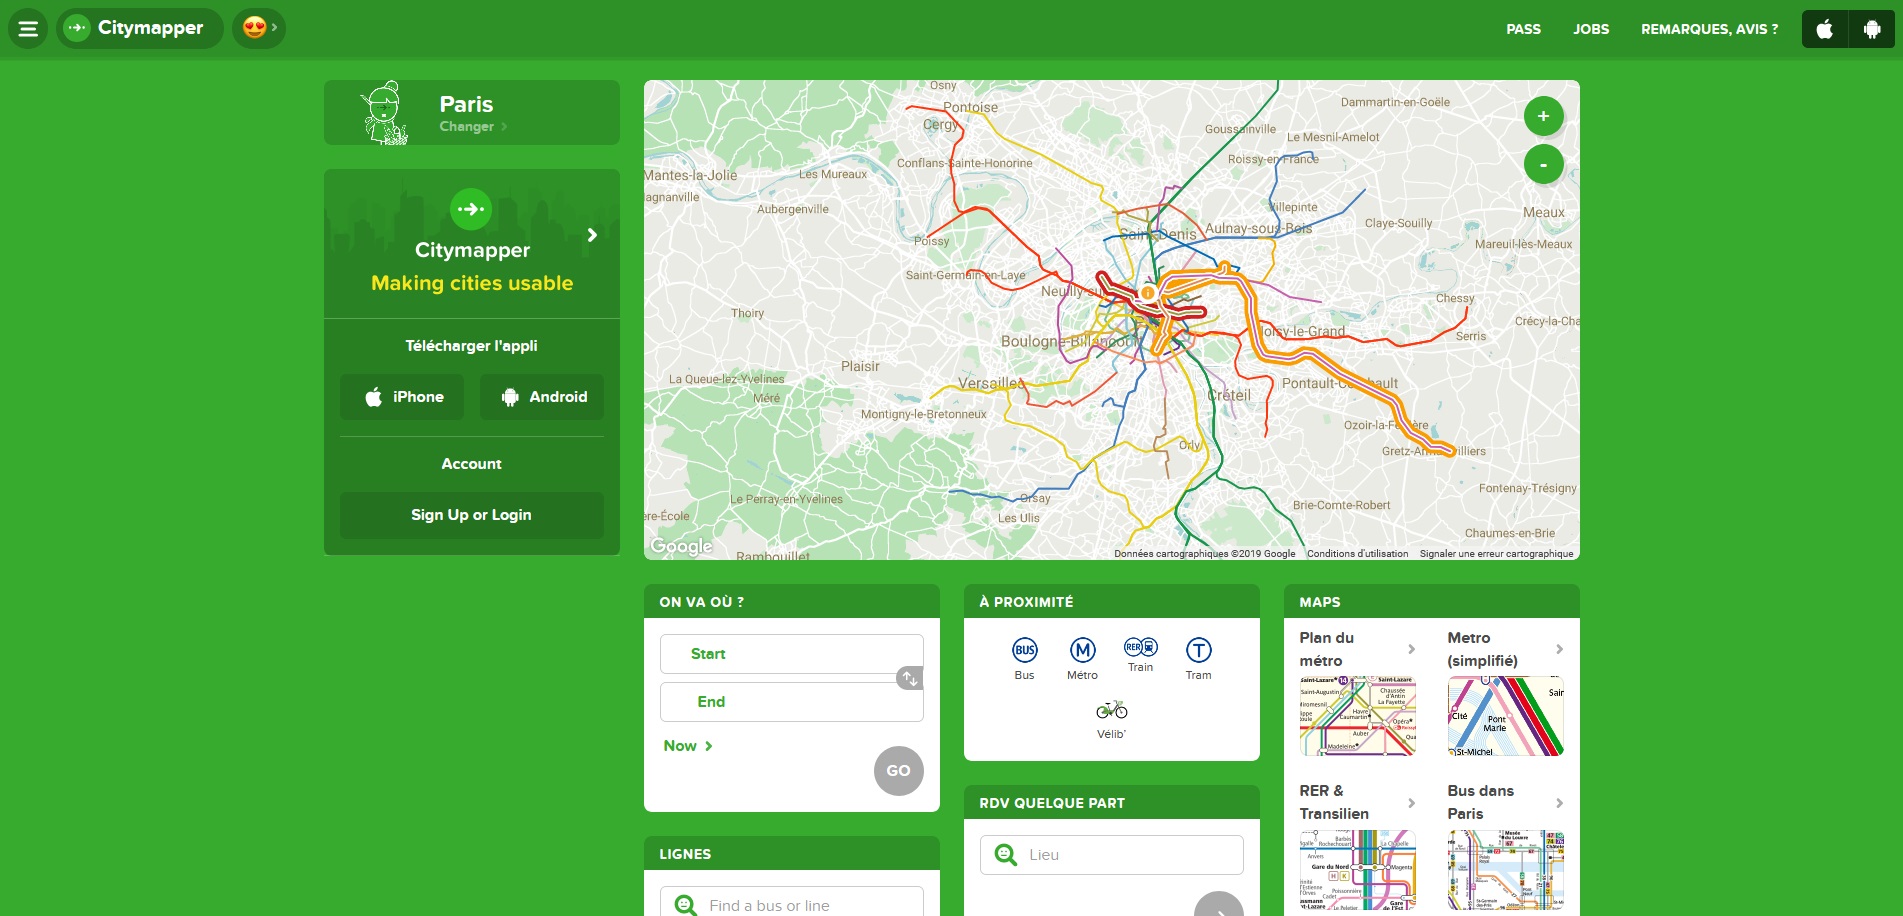
Task: Open the PASS menu item
Action: 1523,29
